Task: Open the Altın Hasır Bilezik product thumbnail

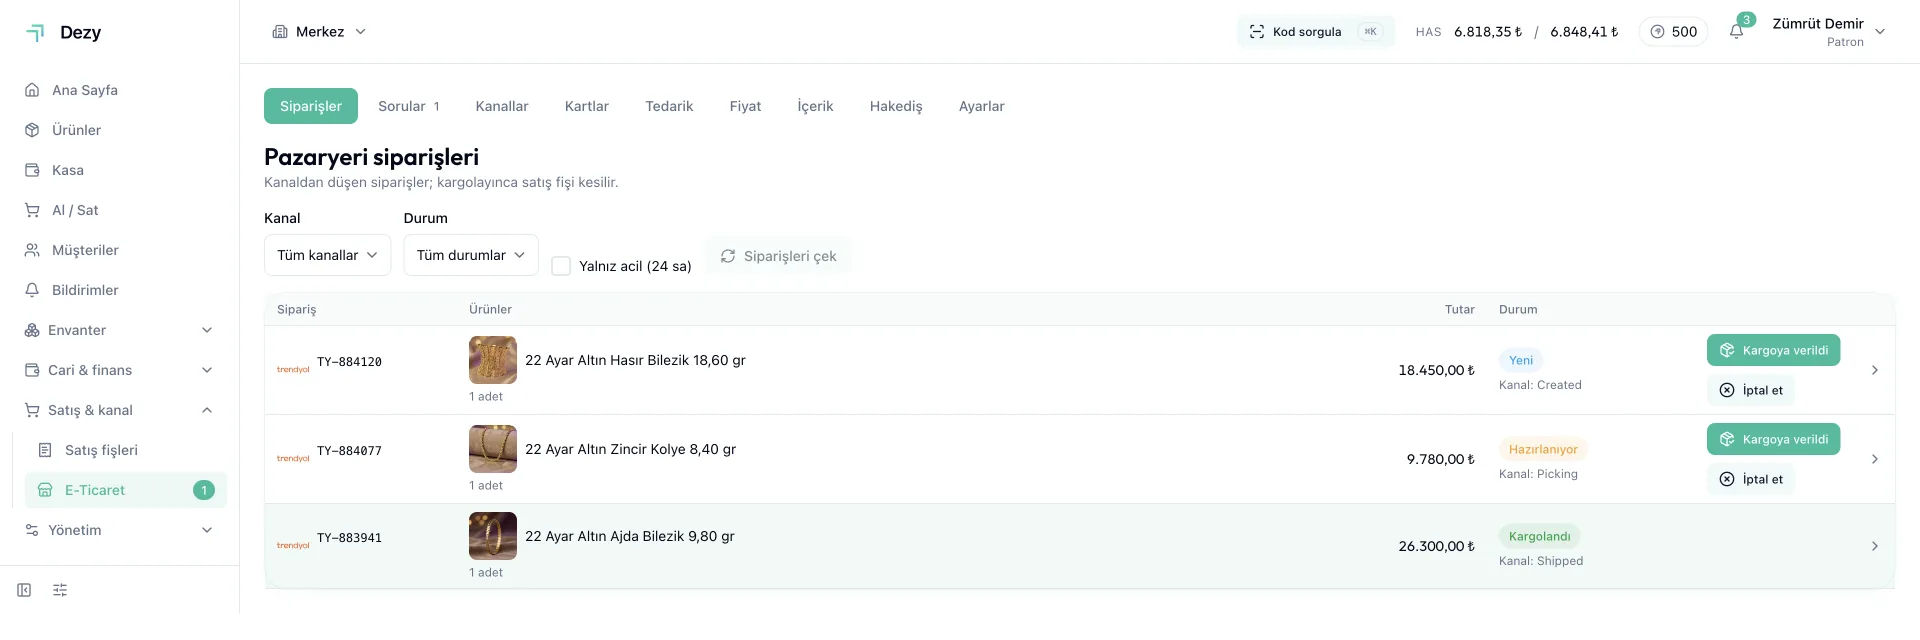Action: coord(493,360)
